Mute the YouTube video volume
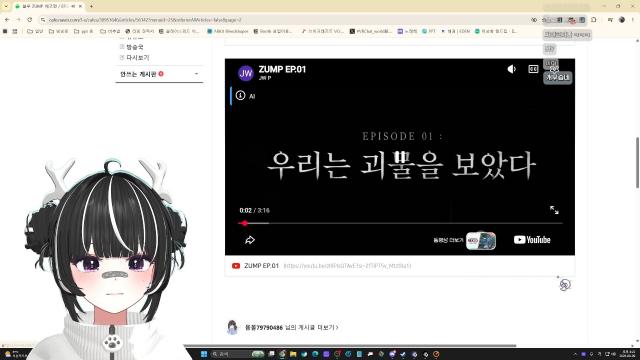 click(511, 69)
